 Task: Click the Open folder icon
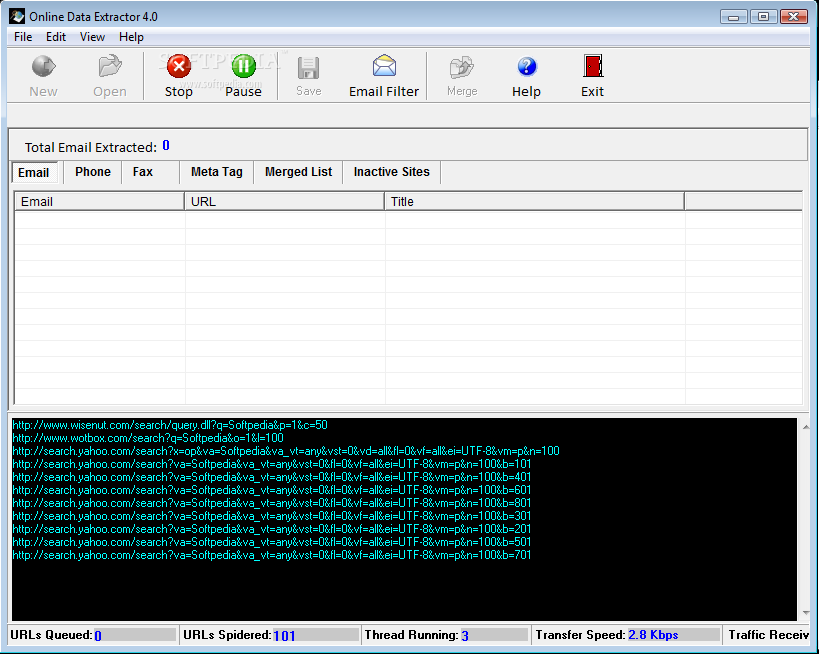click(x=110, y=66)
